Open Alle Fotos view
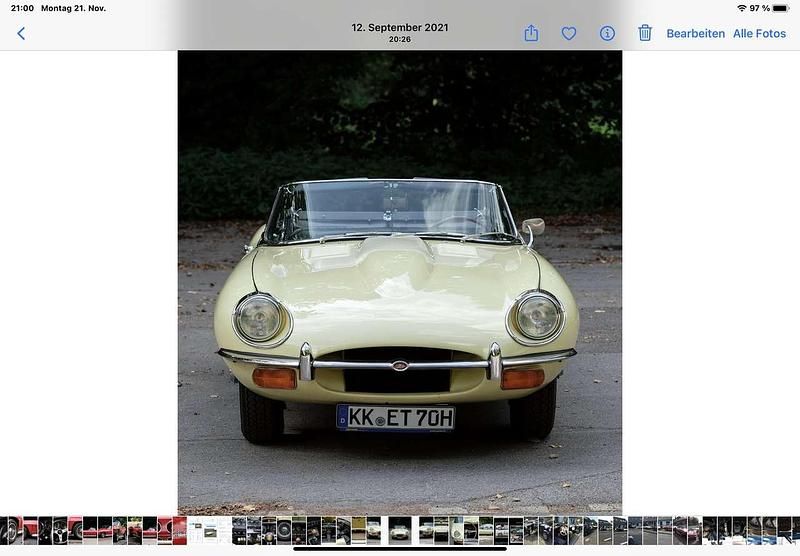The height and width of the screenshot is (556, 800). click(759, 34)
